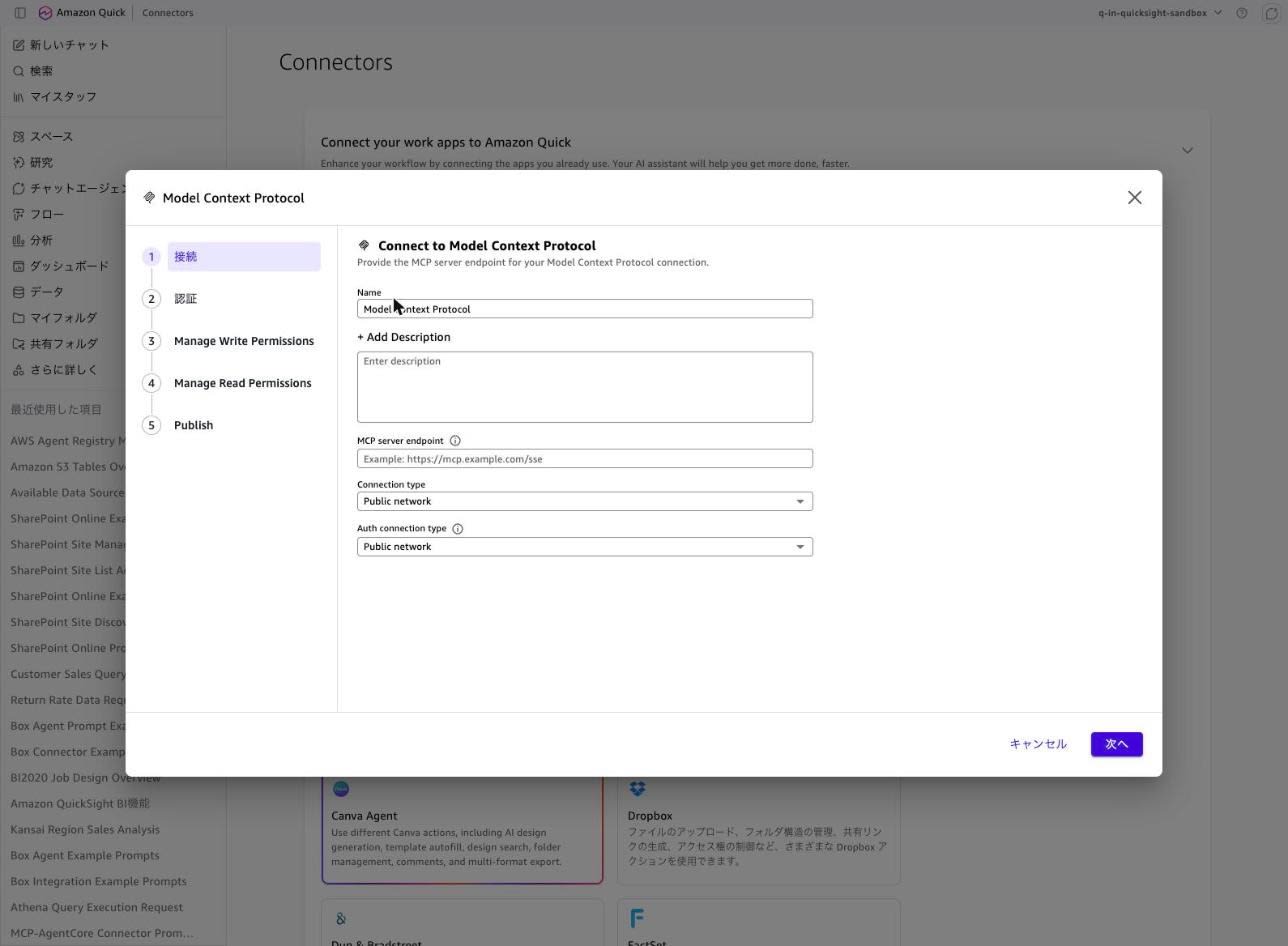Open the help question mark icon
This screenshot has height=946, width=1288.
coord(1242,13)
